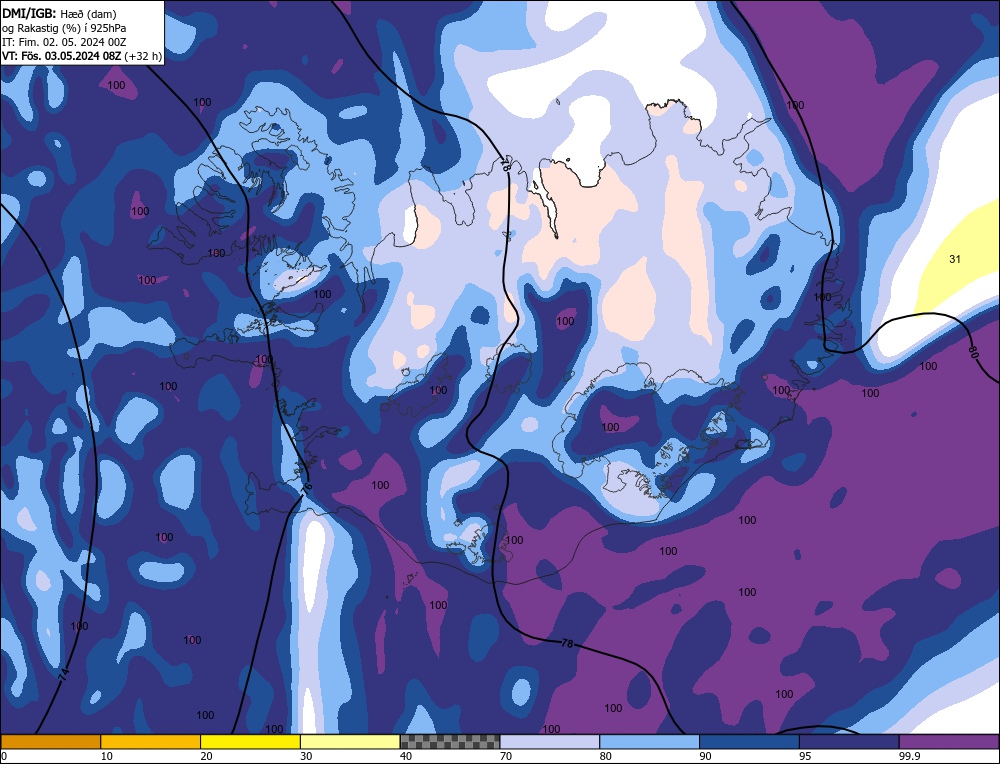
Task: Click the legend tick label 95
Action: (x=805, y=756)
